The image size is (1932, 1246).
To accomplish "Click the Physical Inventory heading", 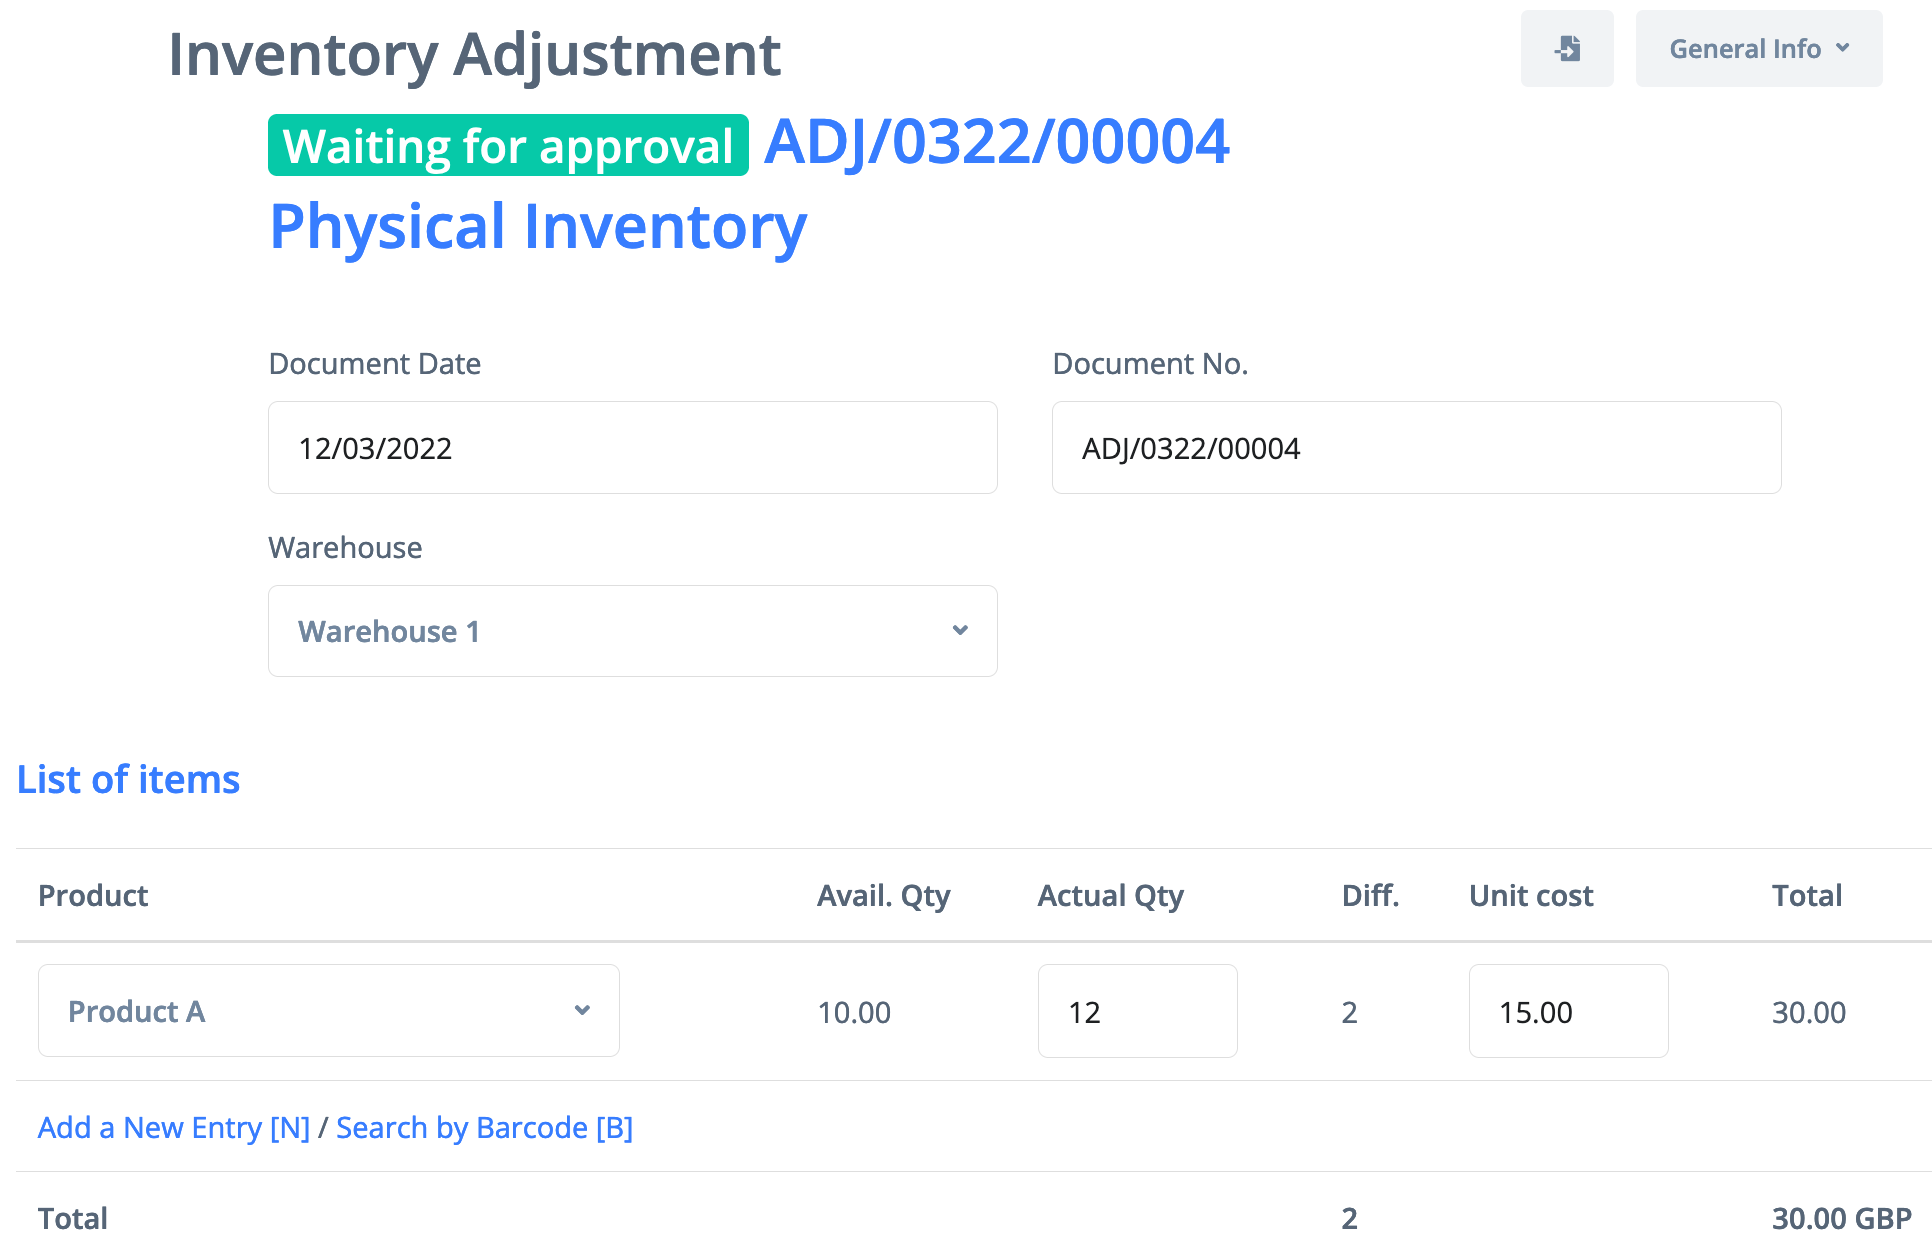I will tap(538, 227).
